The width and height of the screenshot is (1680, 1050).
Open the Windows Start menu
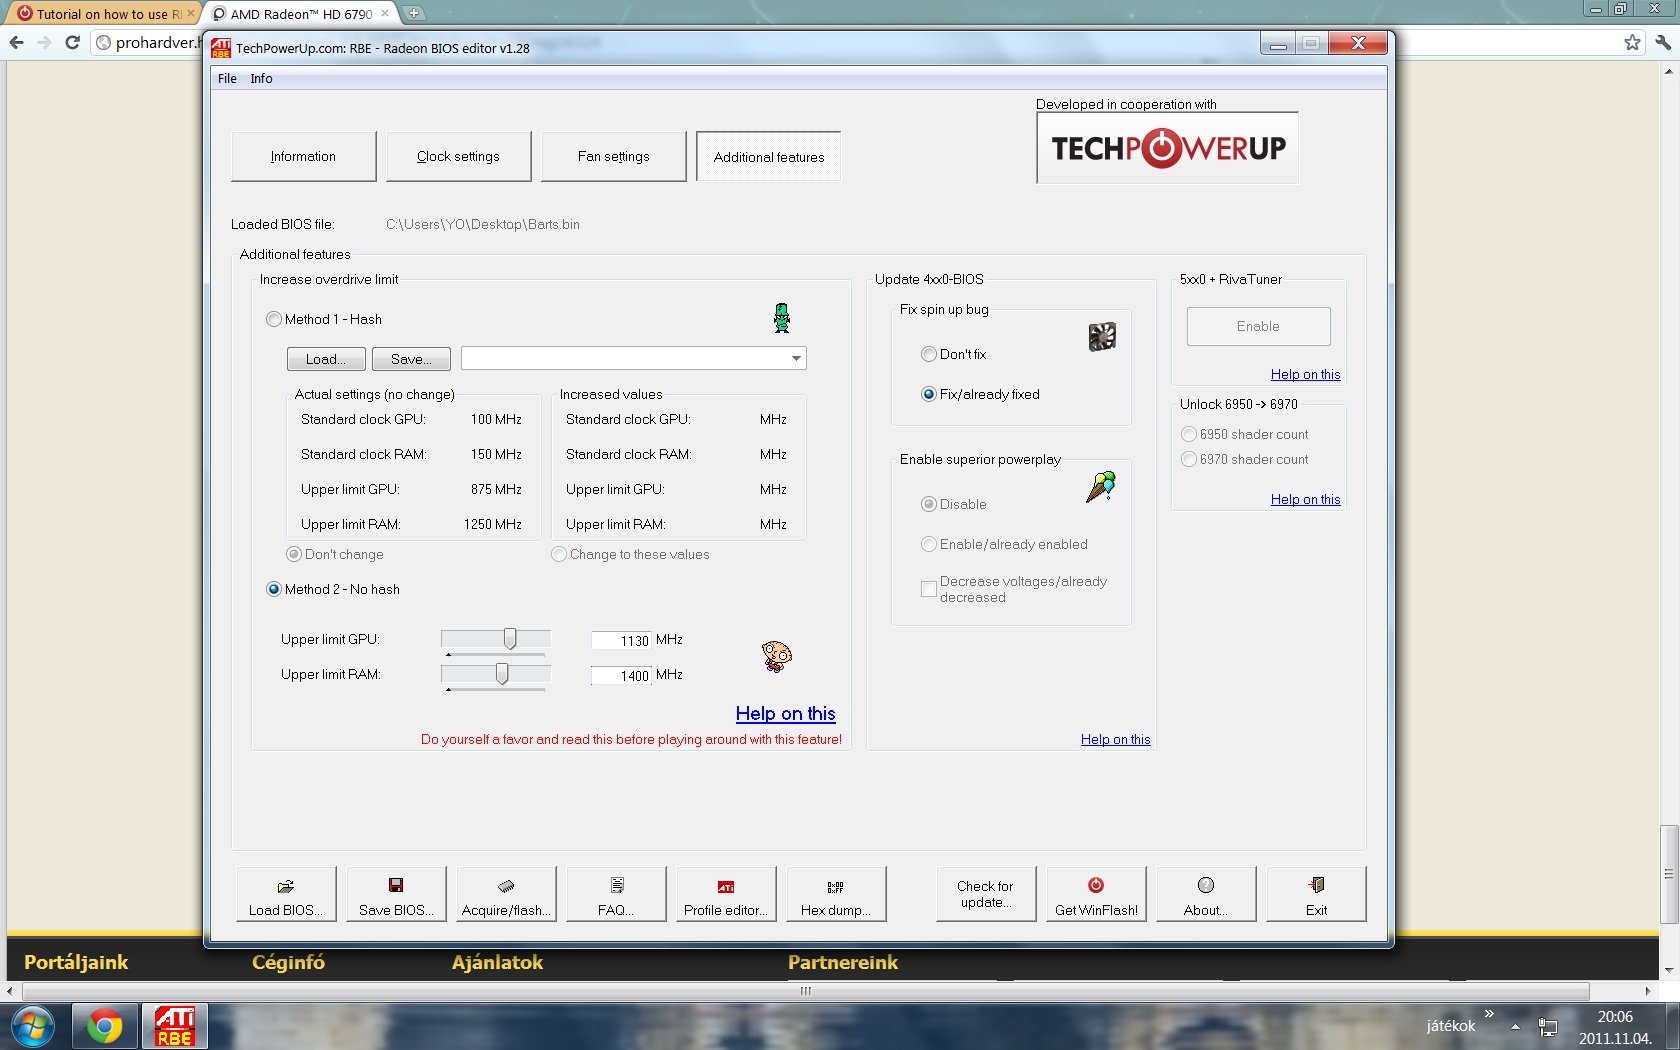click(32, 1027)
